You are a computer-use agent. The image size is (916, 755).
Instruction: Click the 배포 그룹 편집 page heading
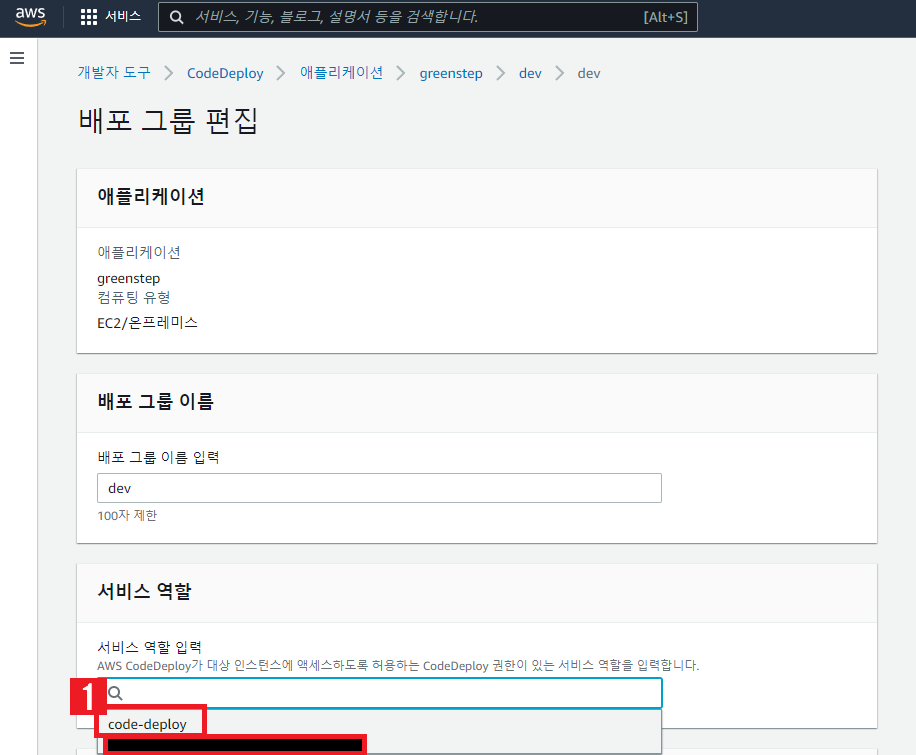(x=168, y=121)
